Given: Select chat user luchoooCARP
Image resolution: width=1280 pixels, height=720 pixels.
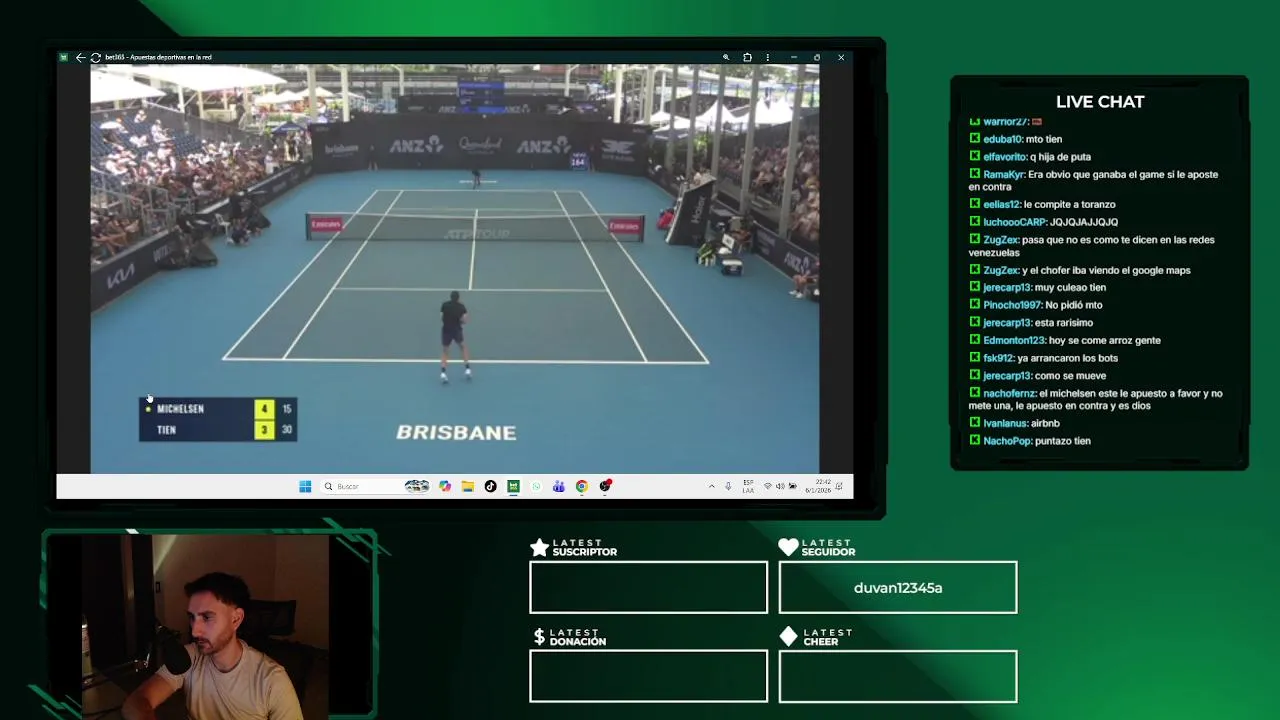Looking at the screenshot, I should [x=1015, y=222].
